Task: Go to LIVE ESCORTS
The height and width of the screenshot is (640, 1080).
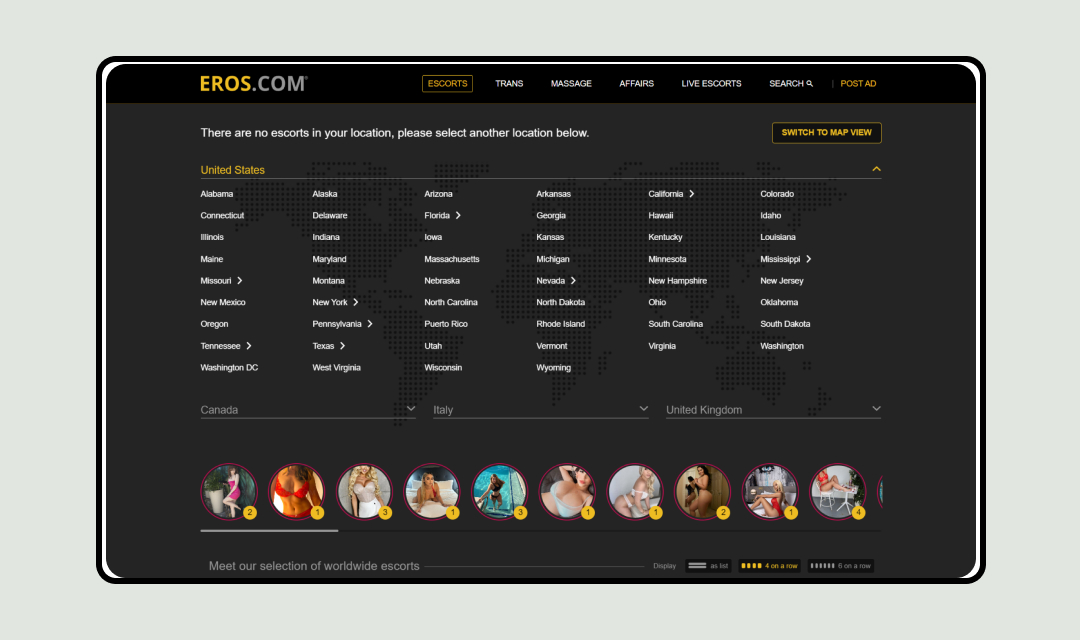Action: 711,84
